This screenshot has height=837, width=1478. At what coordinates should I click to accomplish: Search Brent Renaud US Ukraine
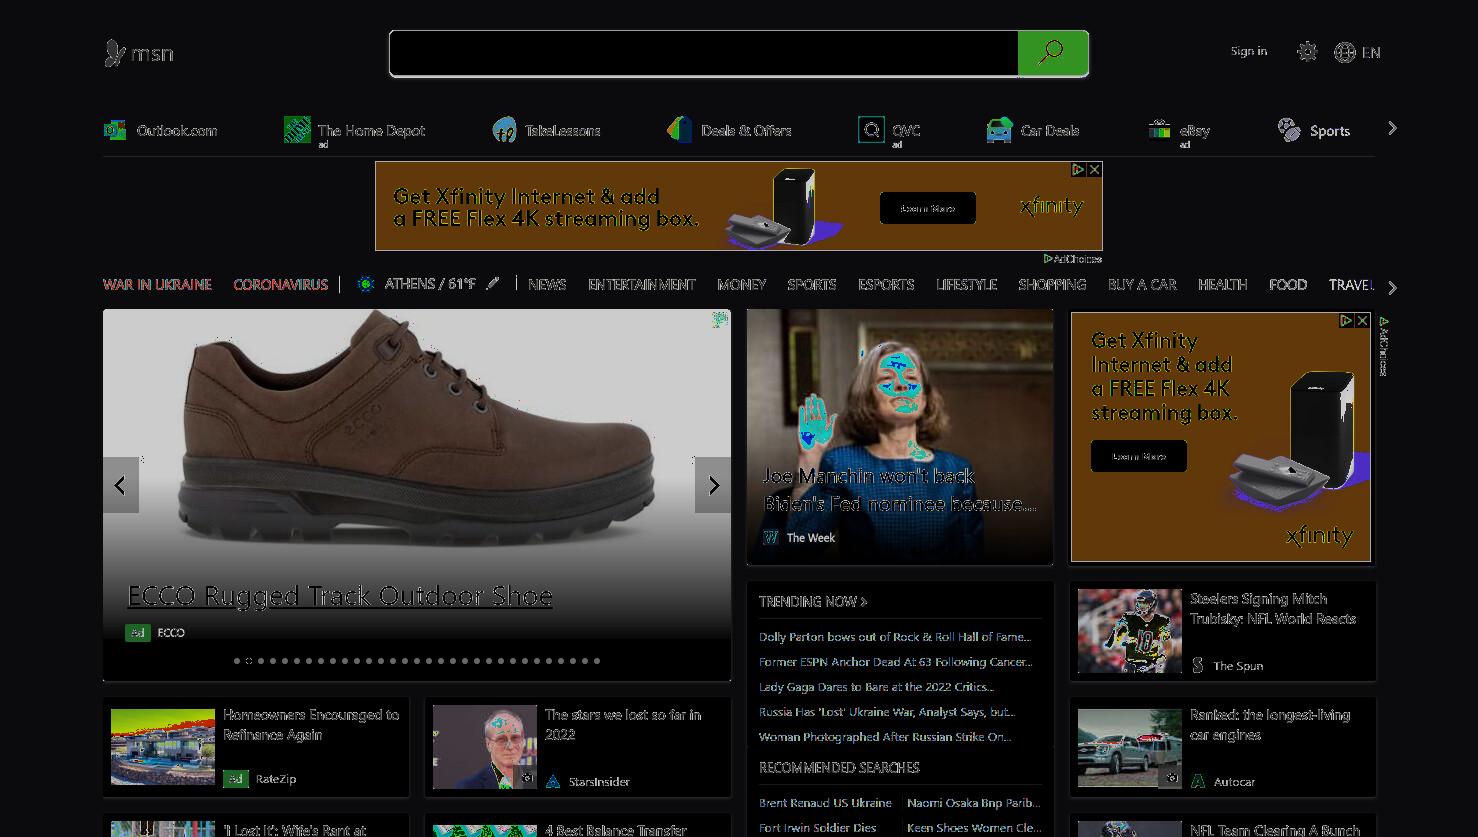(x=825, y=803)
